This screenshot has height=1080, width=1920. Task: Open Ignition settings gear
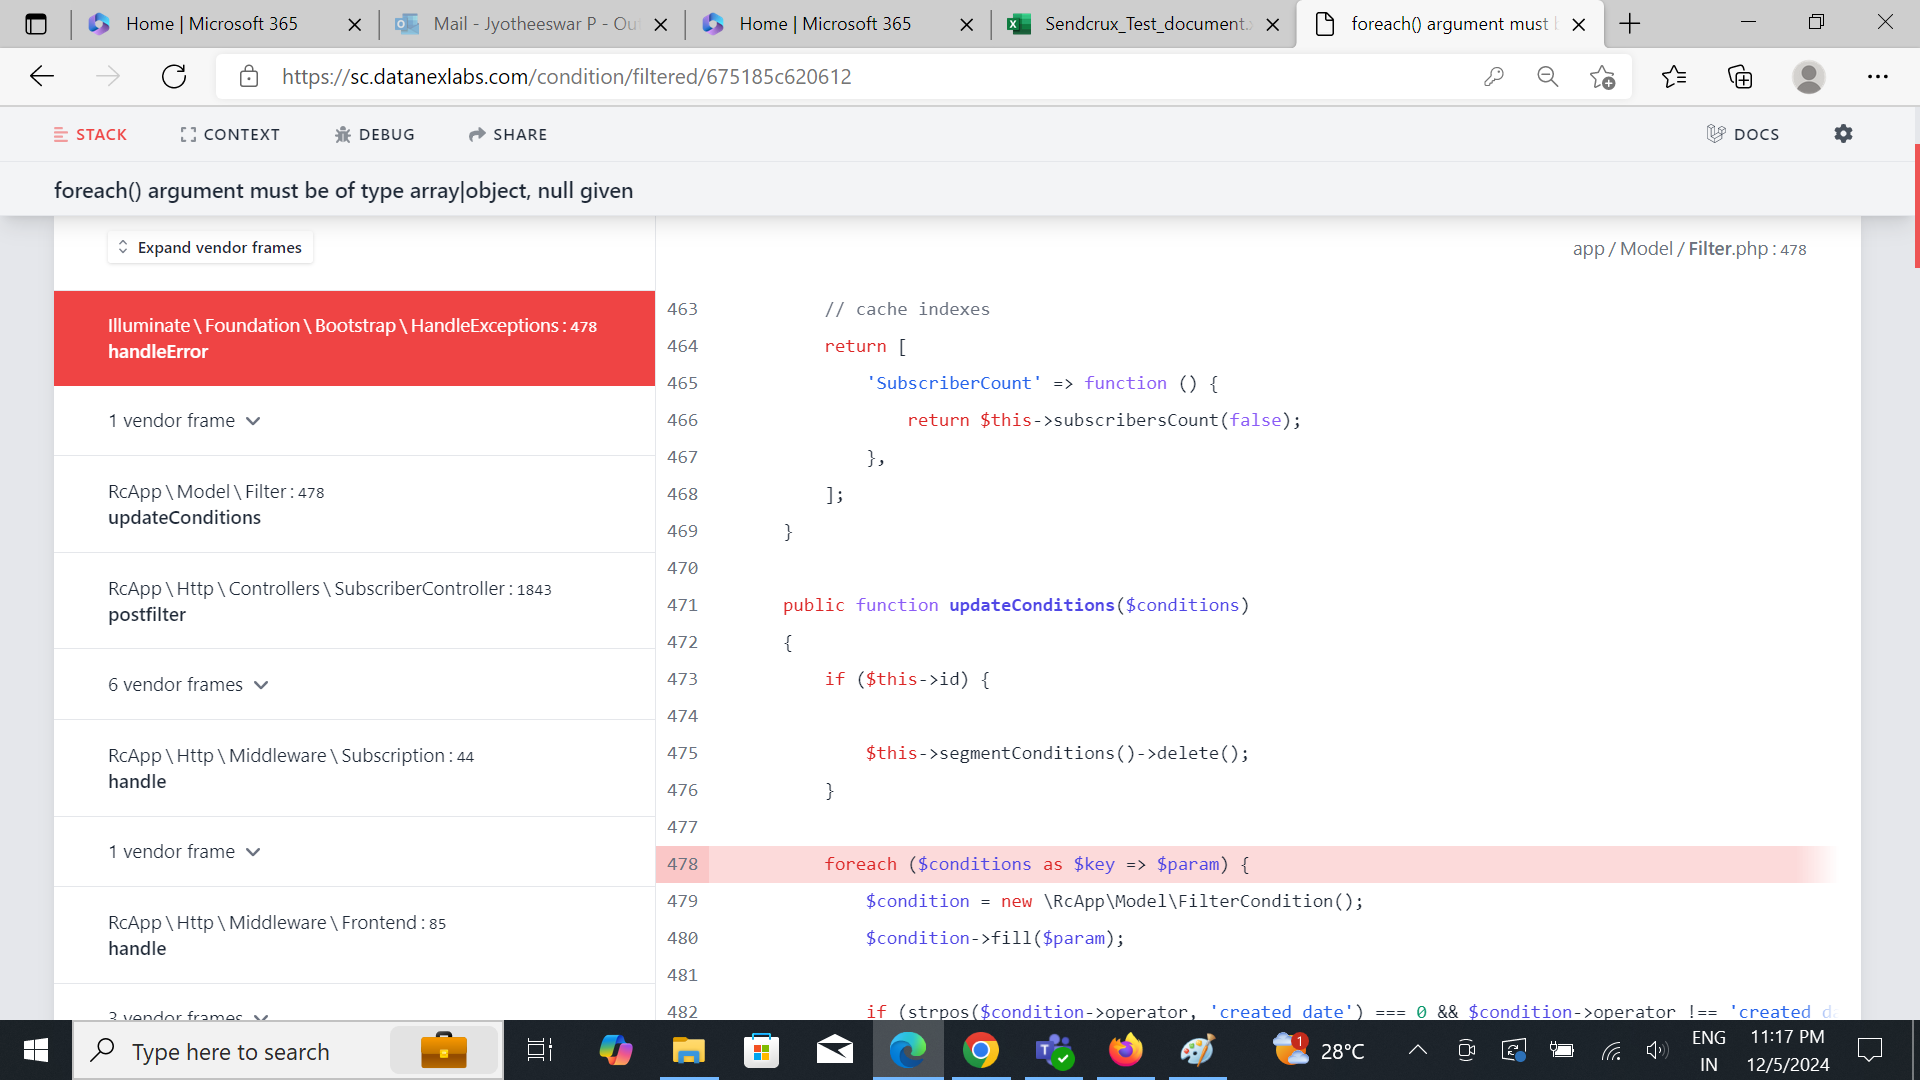(1843, 133)
